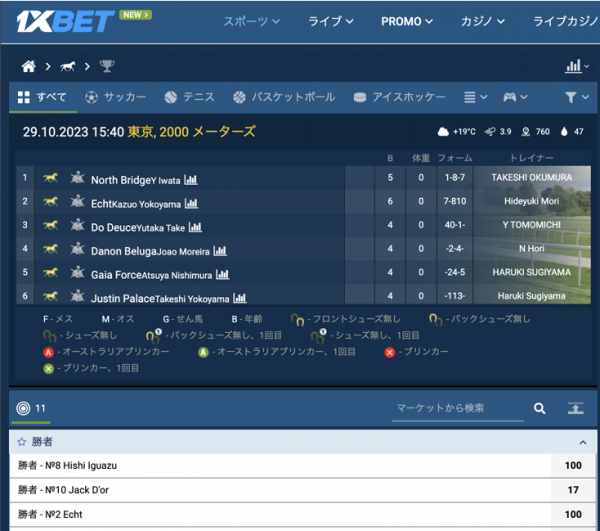Click Do Deuce's horse icon
The height and width of the screenshot is (531, 600).
50,225
